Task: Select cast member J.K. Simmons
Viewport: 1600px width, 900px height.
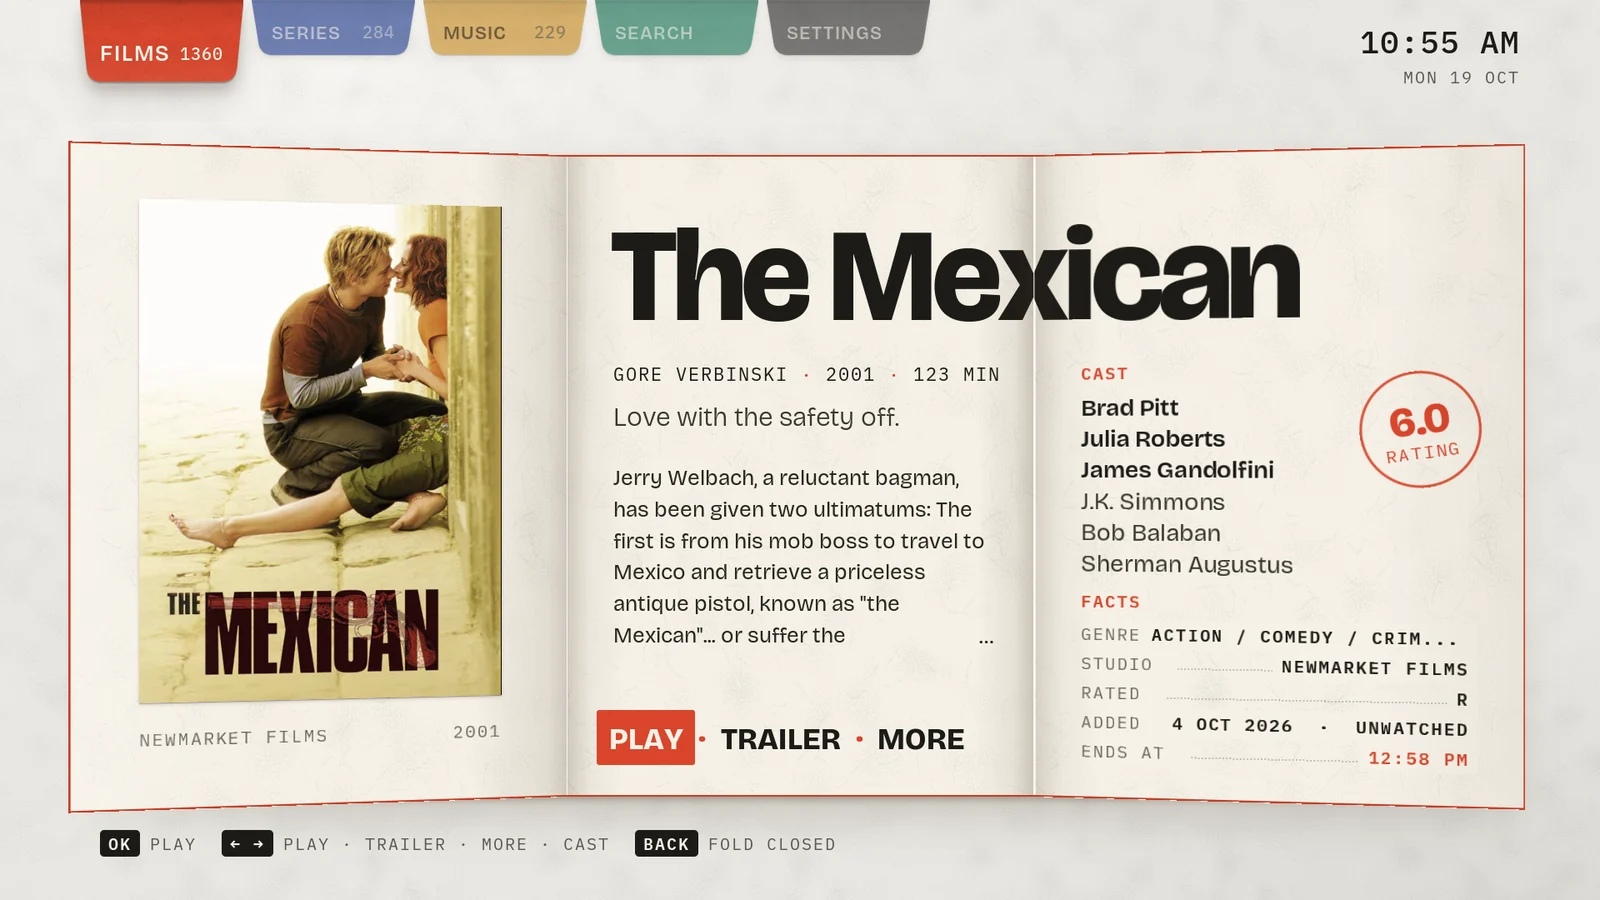Action: click(x=1152, y=502)
